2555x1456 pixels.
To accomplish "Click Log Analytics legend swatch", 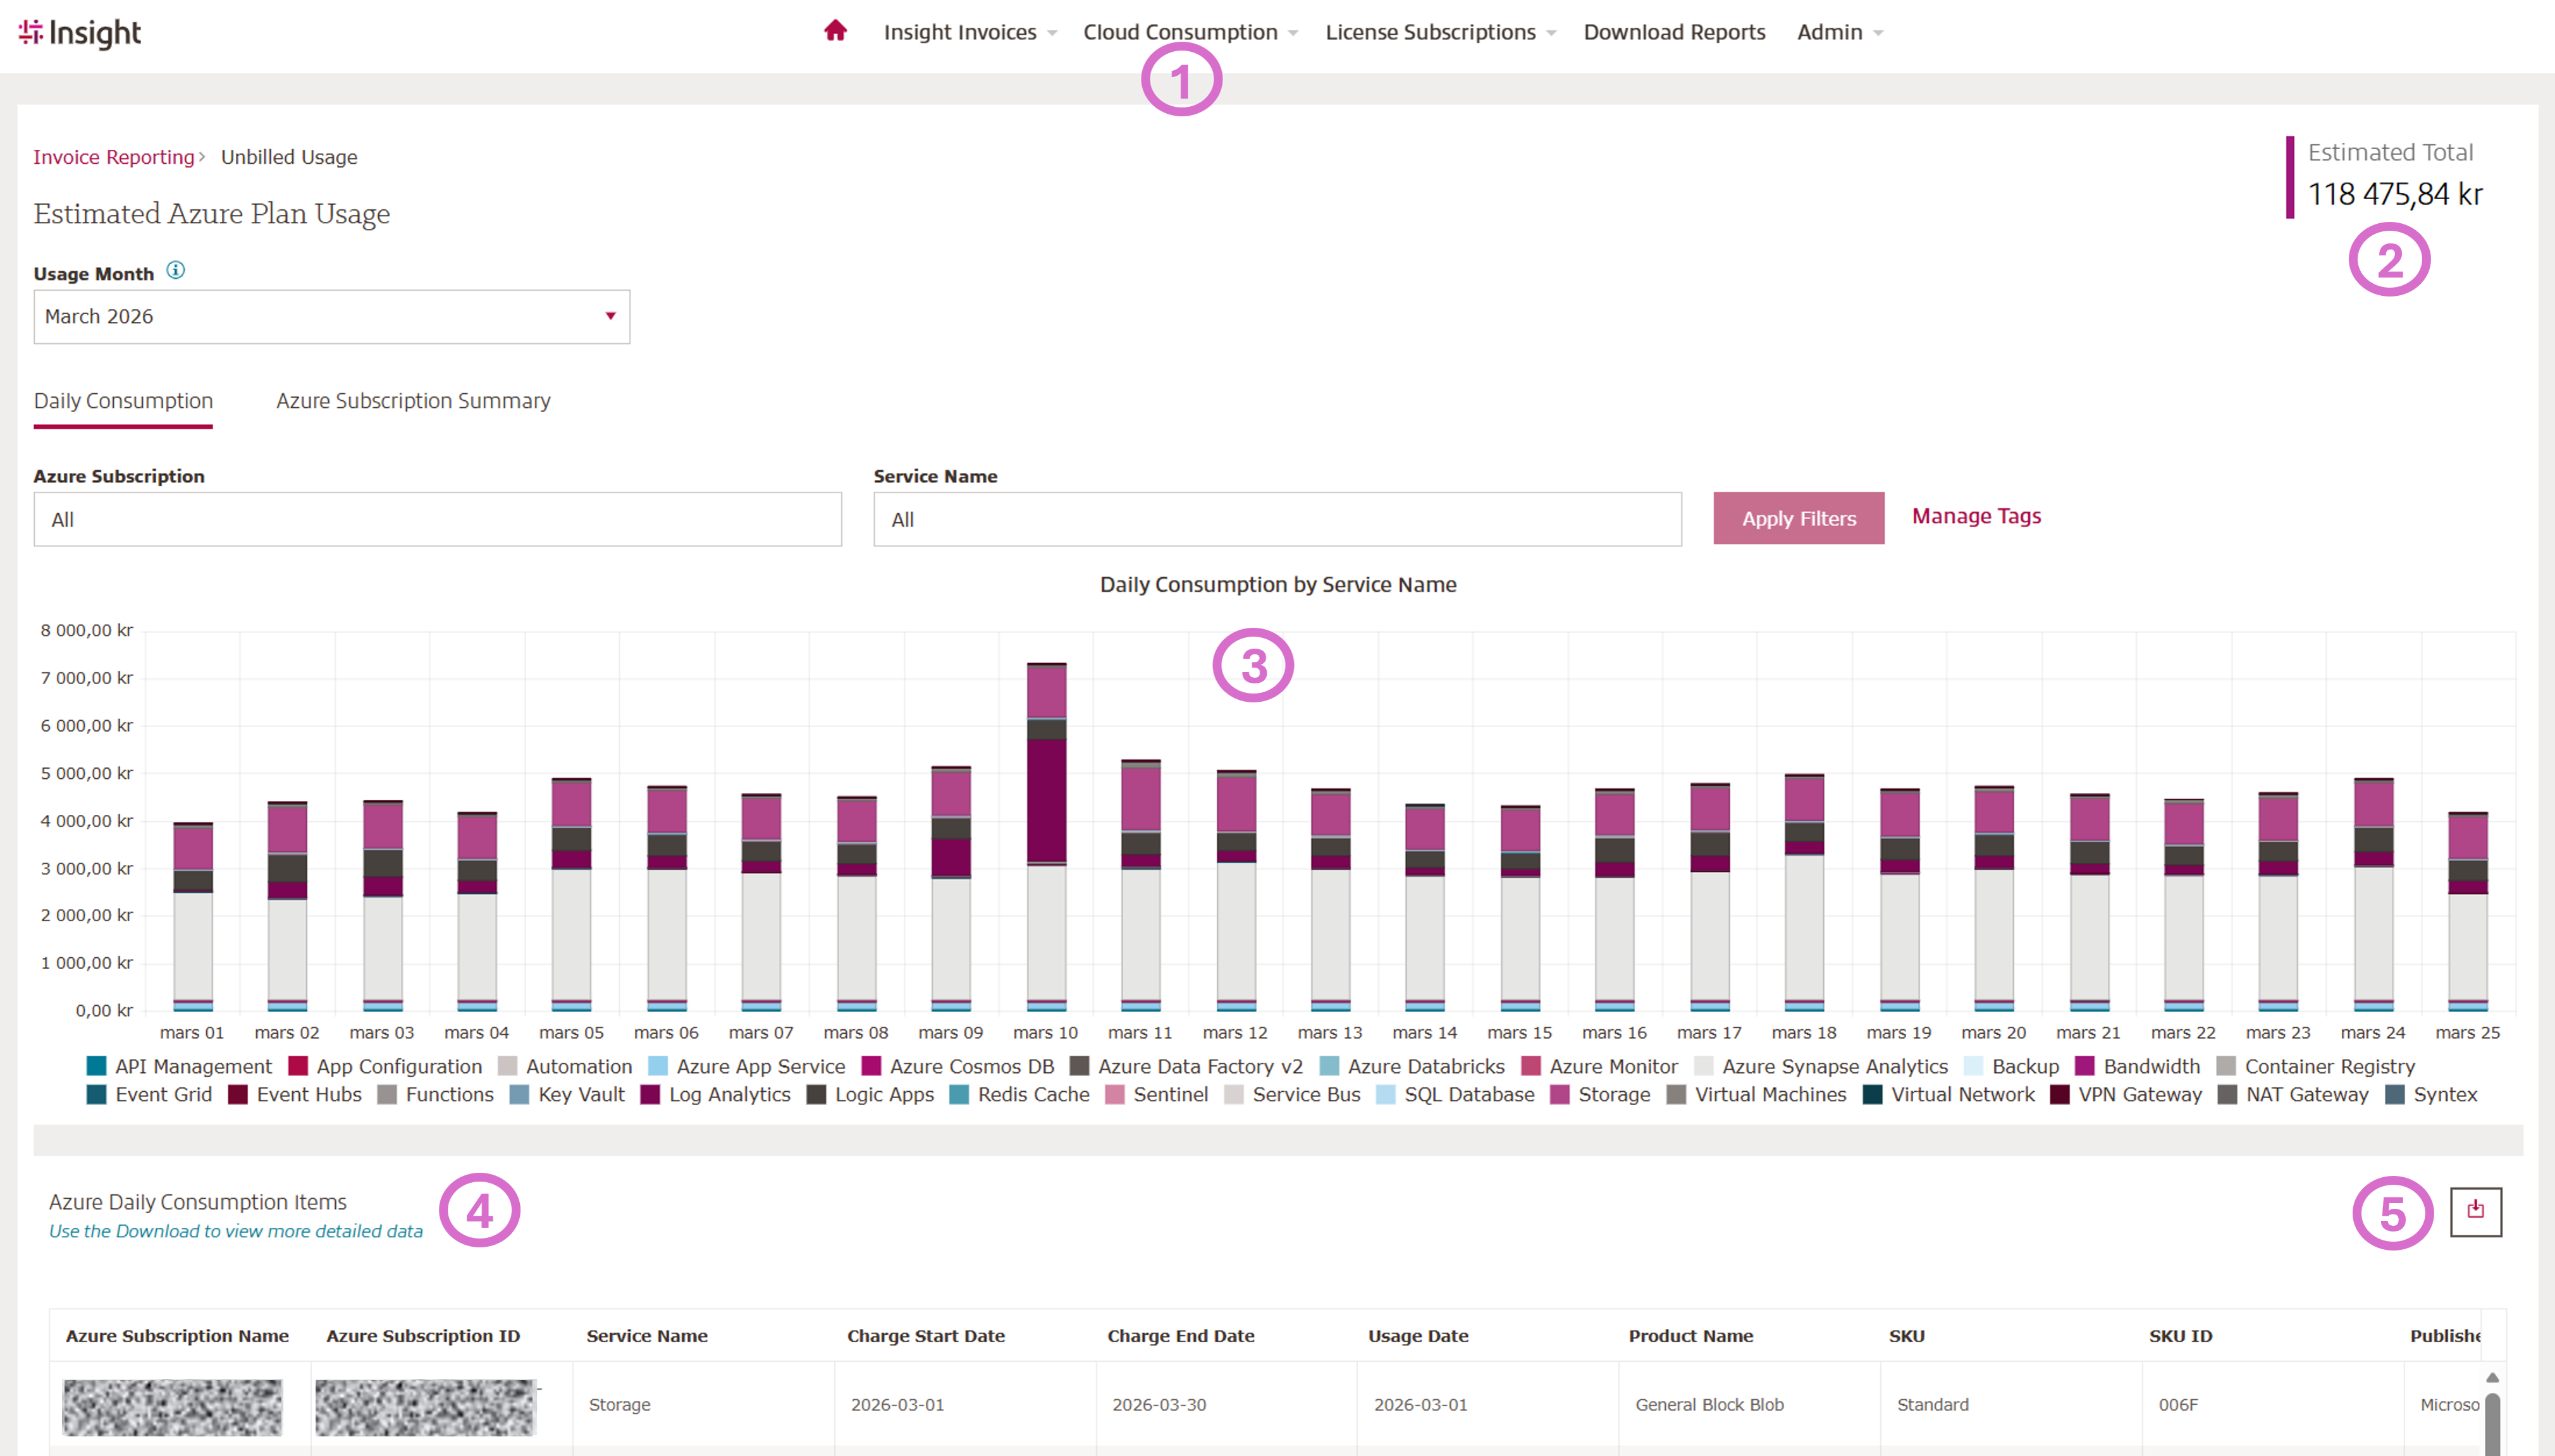I will [x=650, y=1094].
